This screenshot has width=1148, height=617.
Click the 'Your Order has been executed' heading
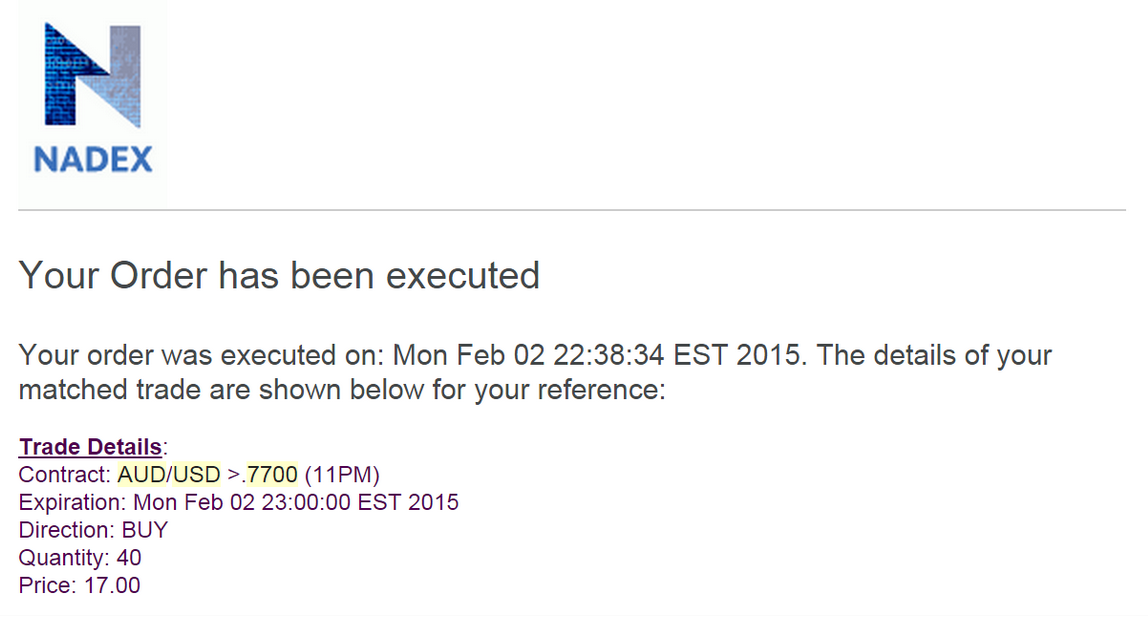click(x=280, y=276)
